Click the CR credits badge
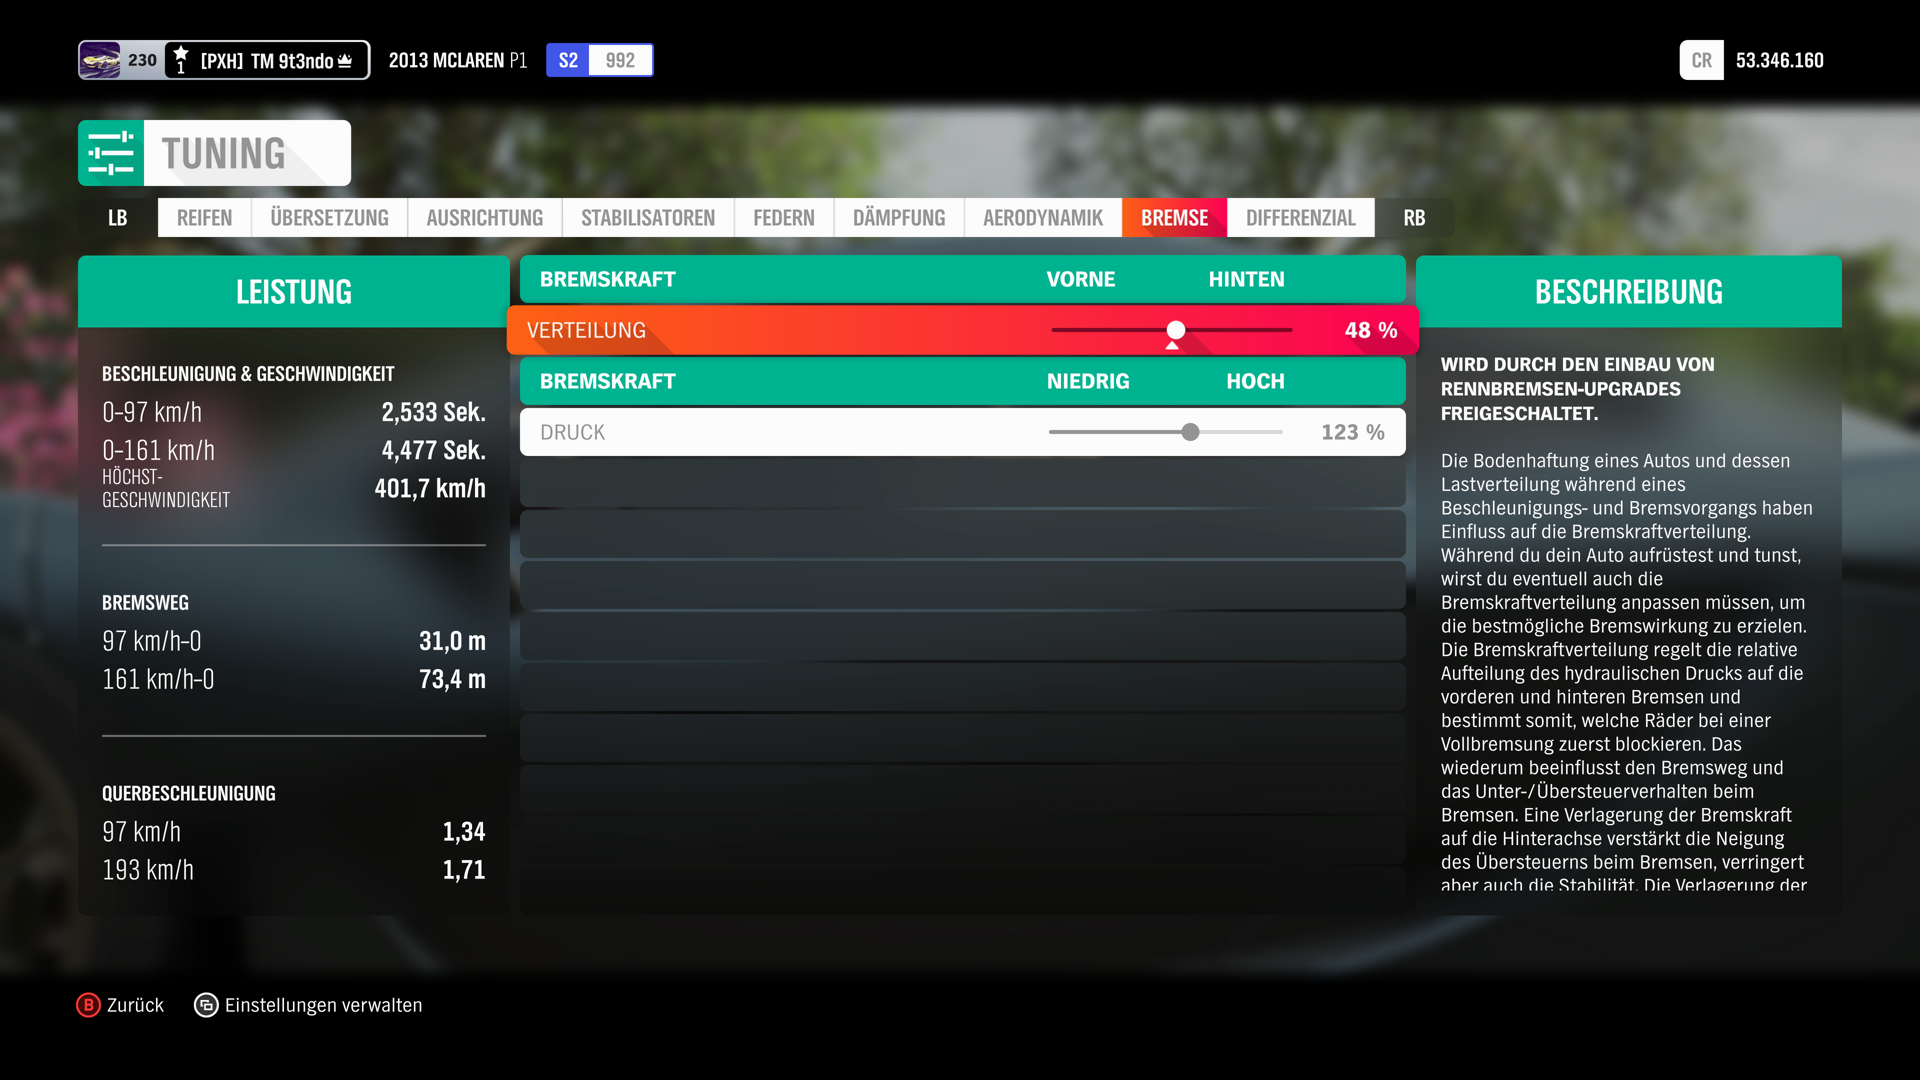 [1701, 60]
